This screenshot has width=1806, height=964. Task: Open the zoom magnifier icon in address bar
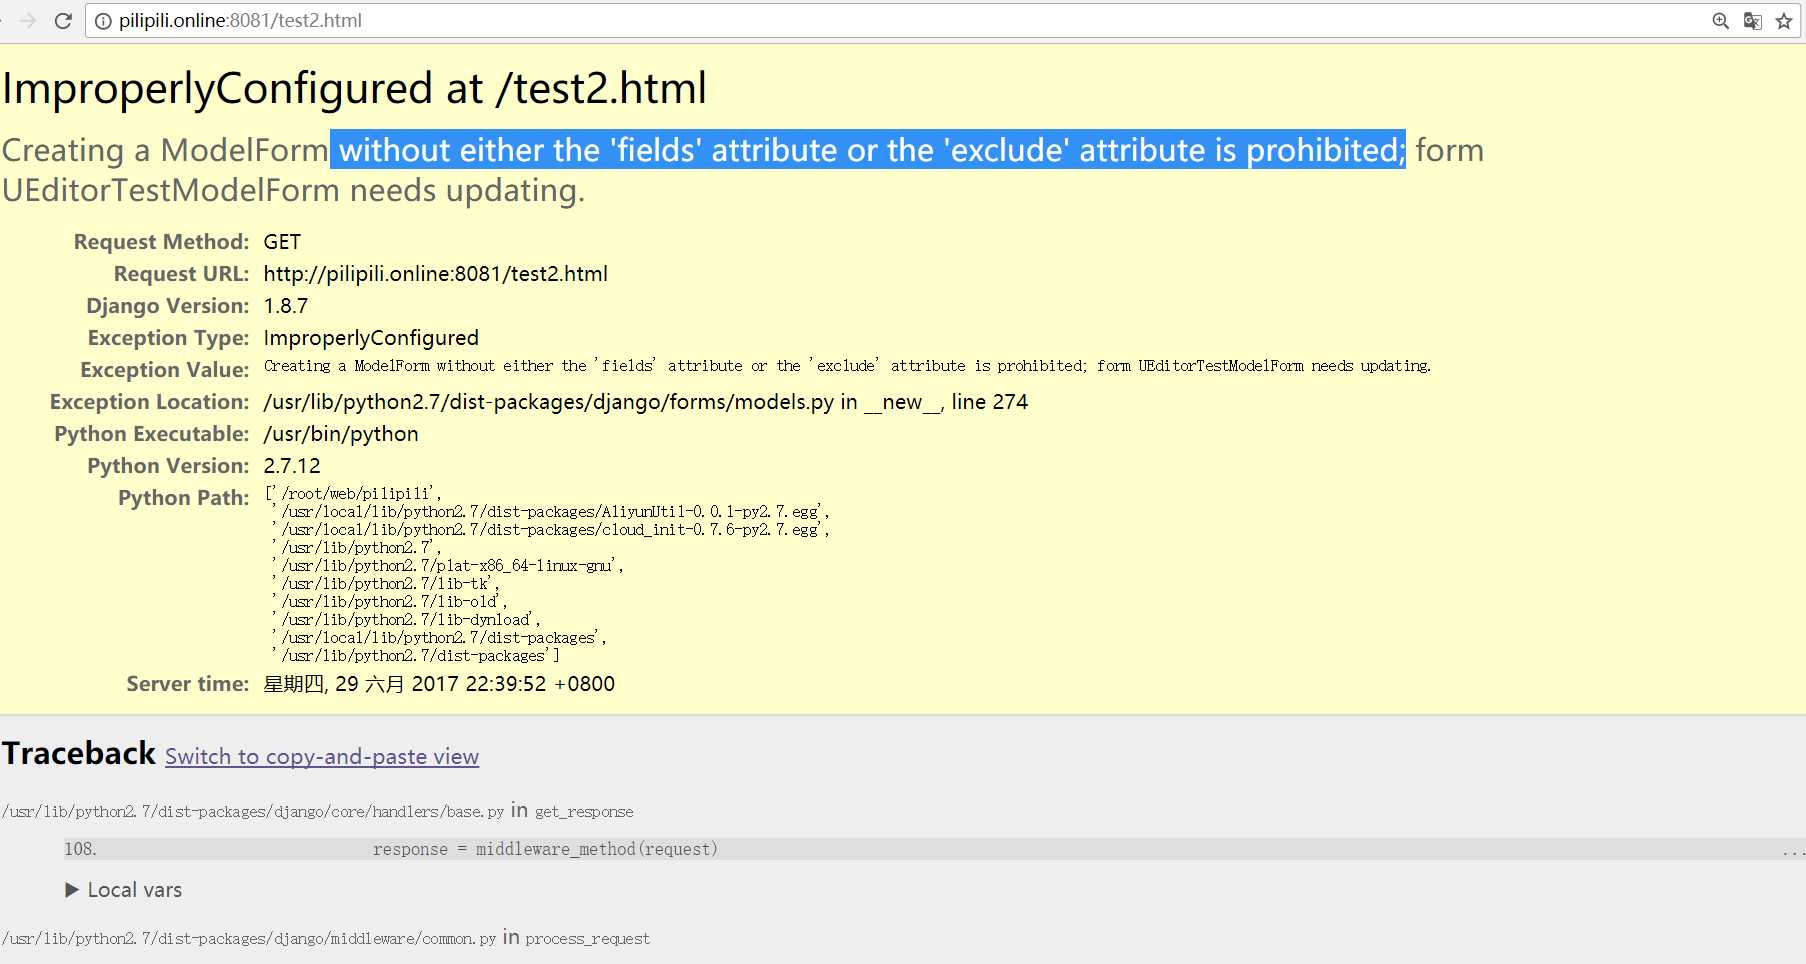coord(1720,21)
